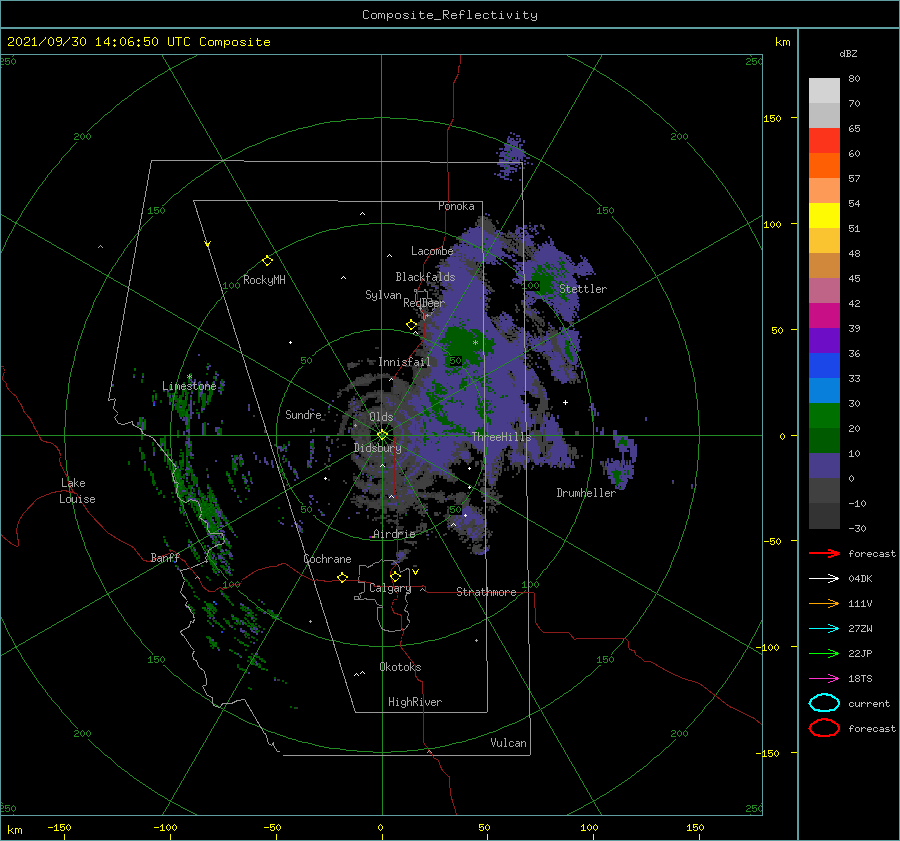Click the 18TS legend text
Viewport: 900px width, 841px height.
click(x=860, y=679)
